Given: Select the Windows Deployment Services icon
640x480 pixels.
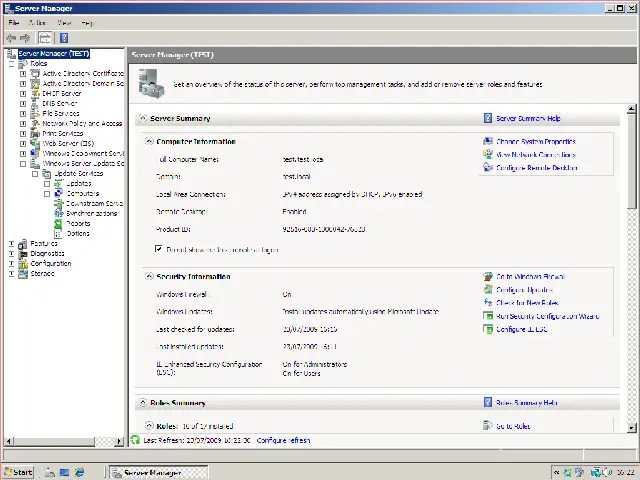Looking at the screenshot, I should 35,153.
